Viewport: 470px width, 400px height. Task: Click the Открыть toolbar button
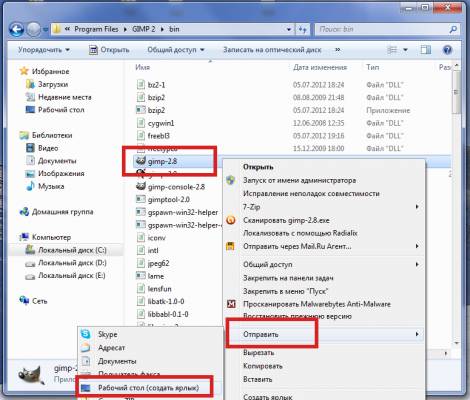(109, 50)
